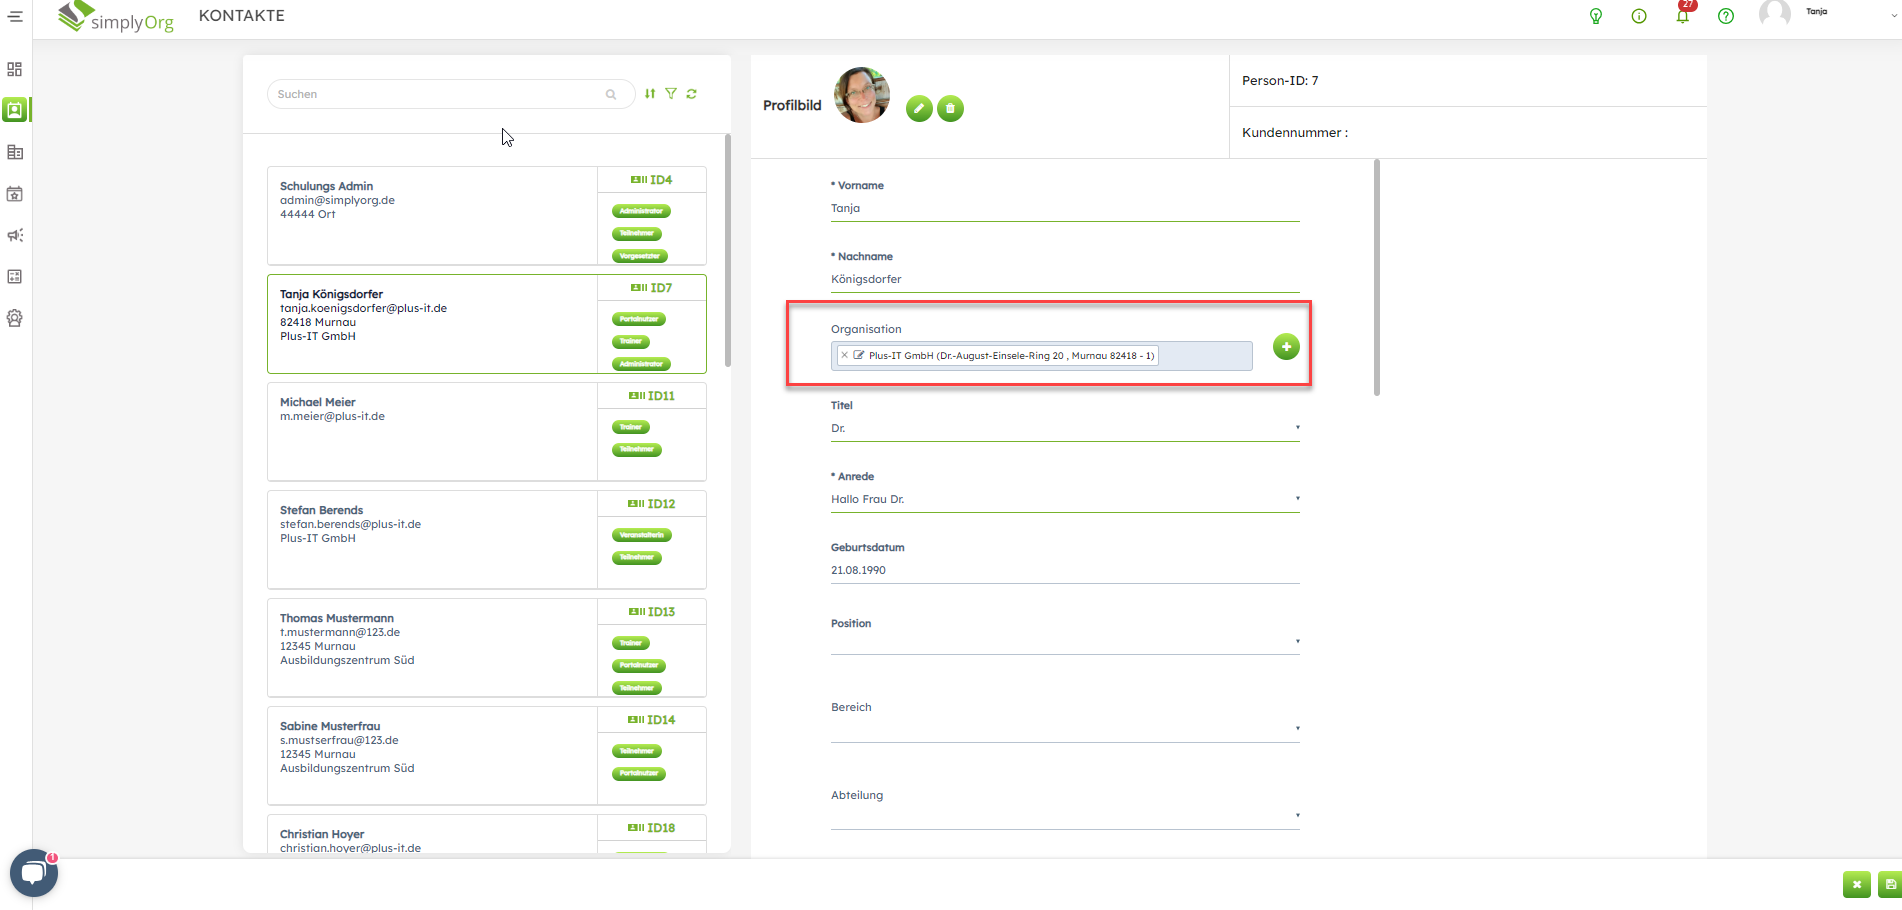Open the notifications bell
Screen dimensions: 1902x910
1683,16
